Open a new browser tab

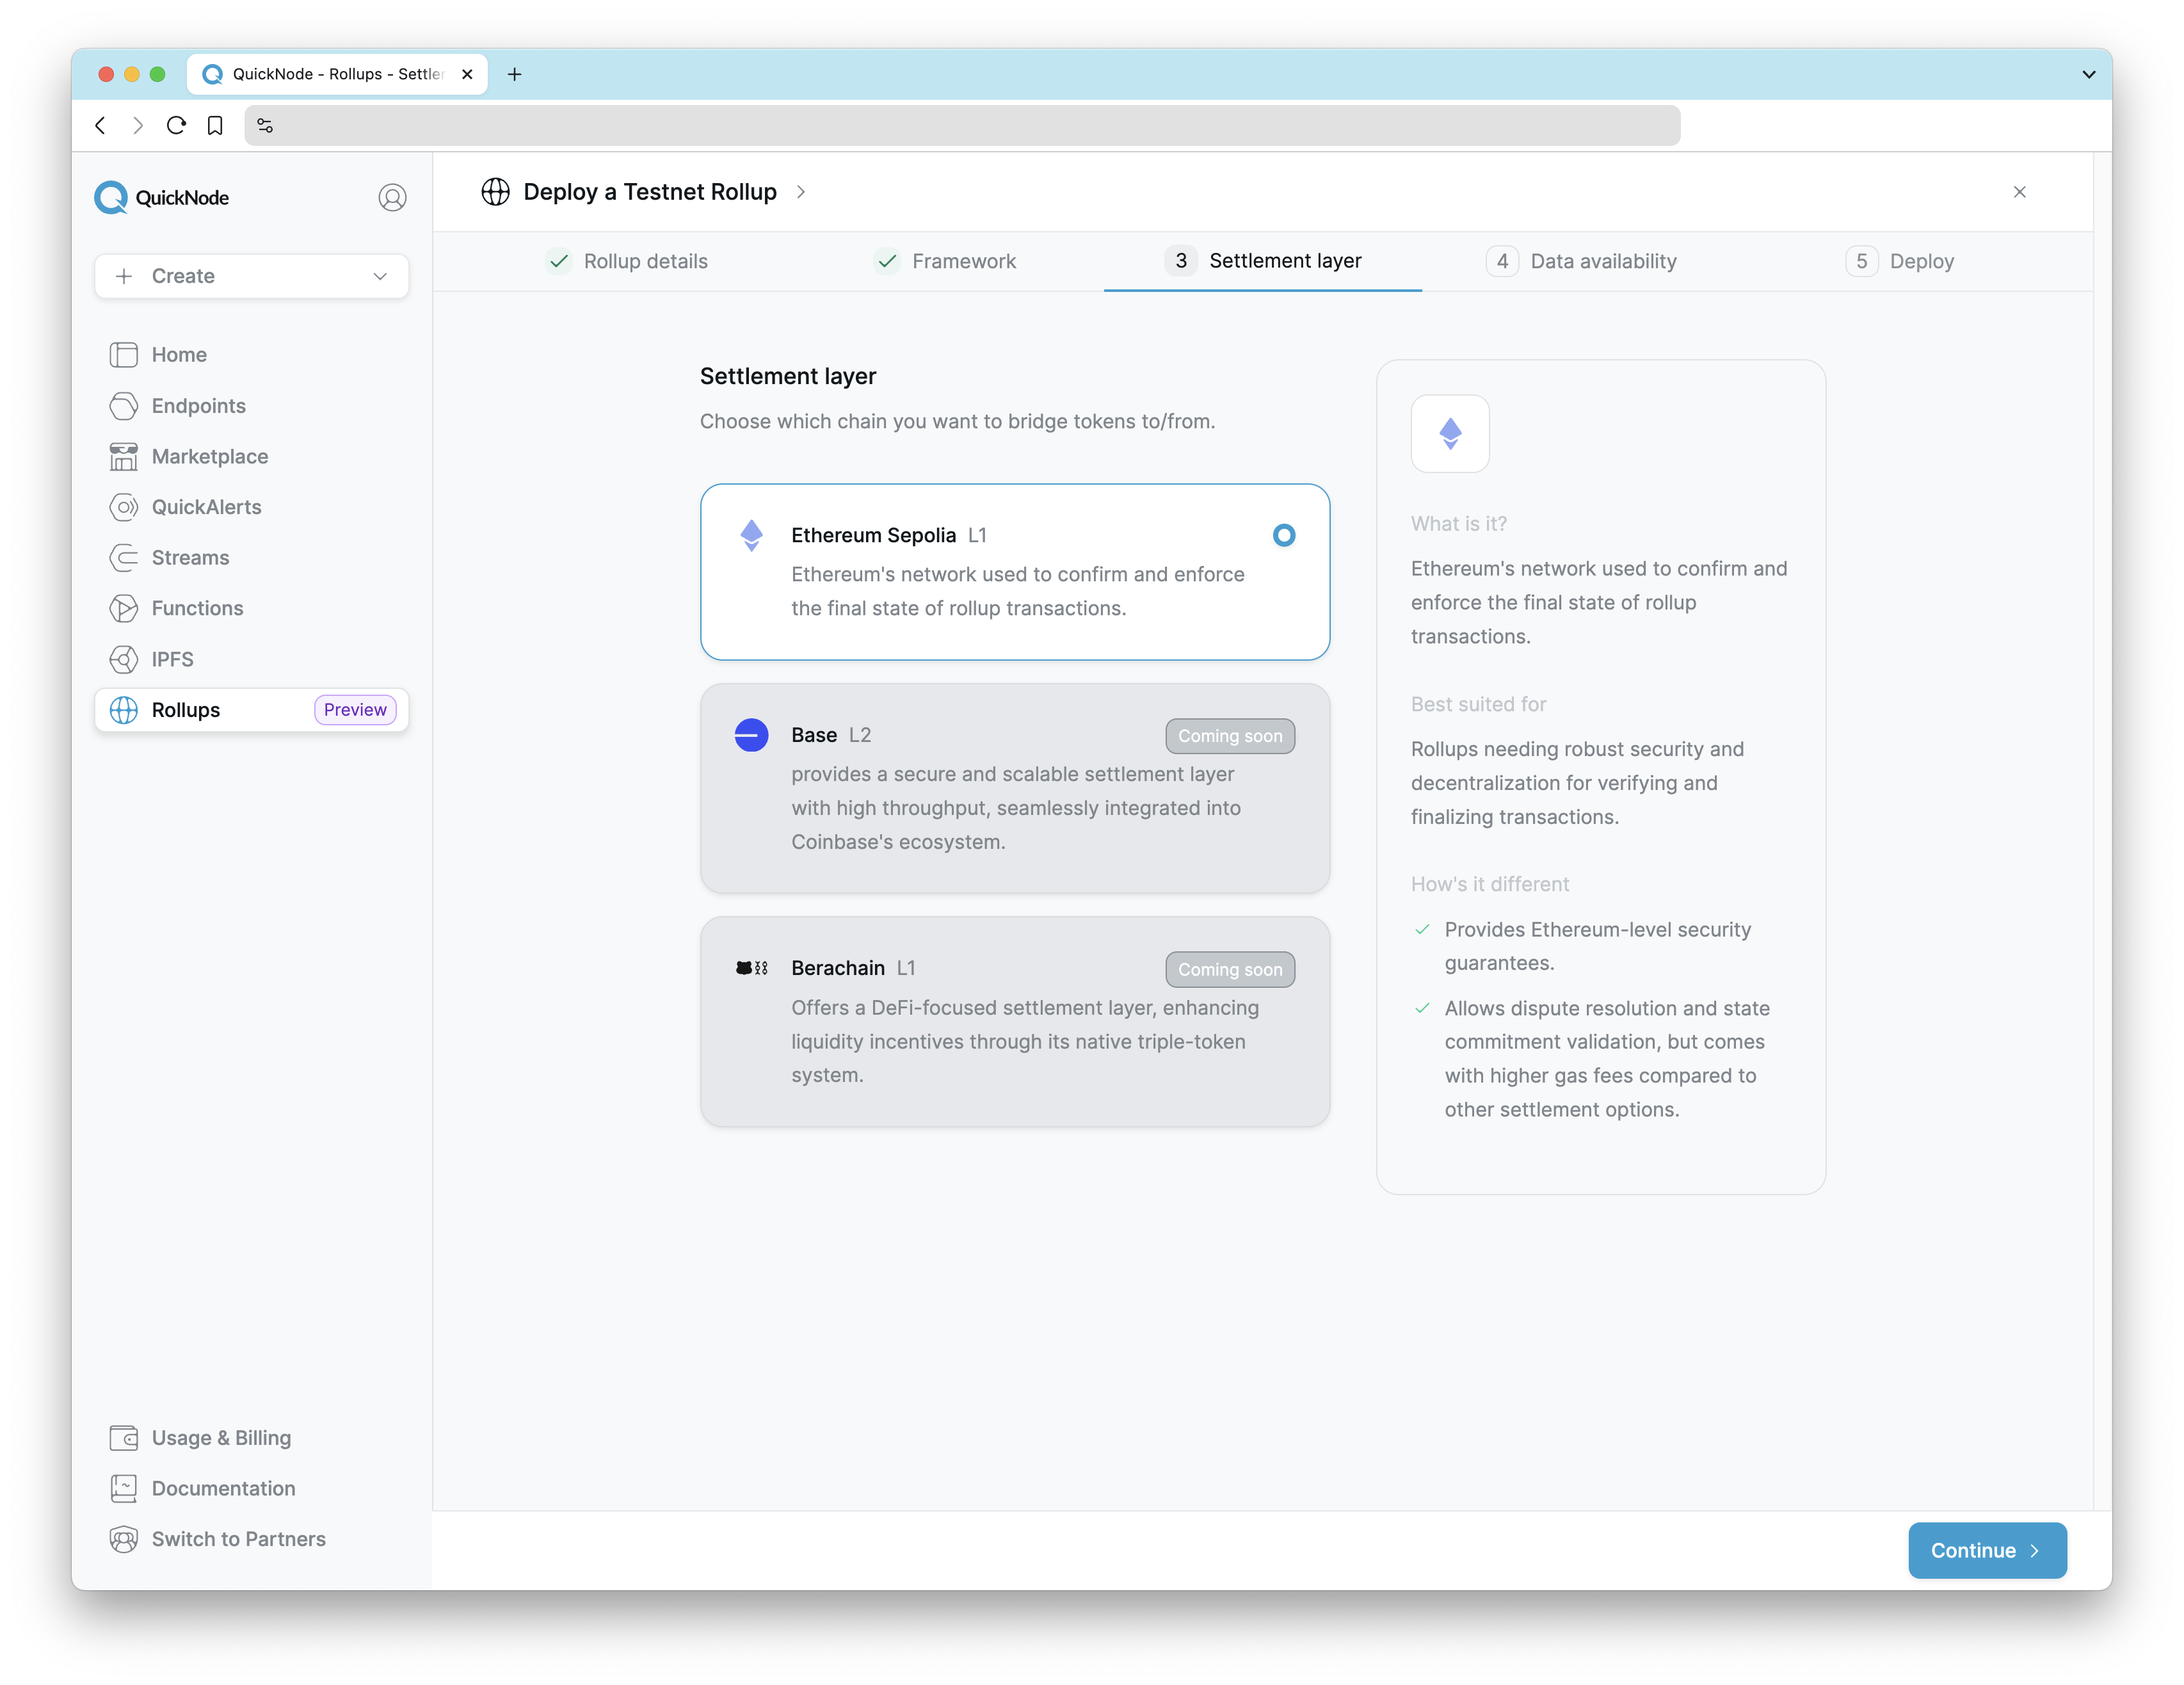(514, 74)
